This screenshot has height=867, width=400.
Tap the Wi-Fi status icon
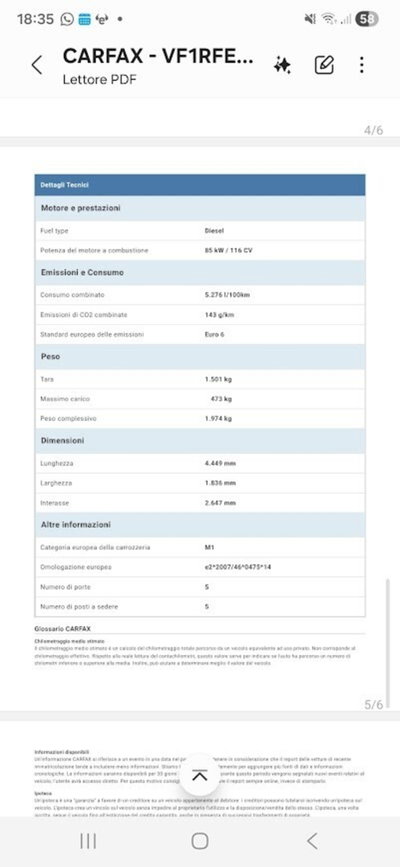tap(329, 19)
